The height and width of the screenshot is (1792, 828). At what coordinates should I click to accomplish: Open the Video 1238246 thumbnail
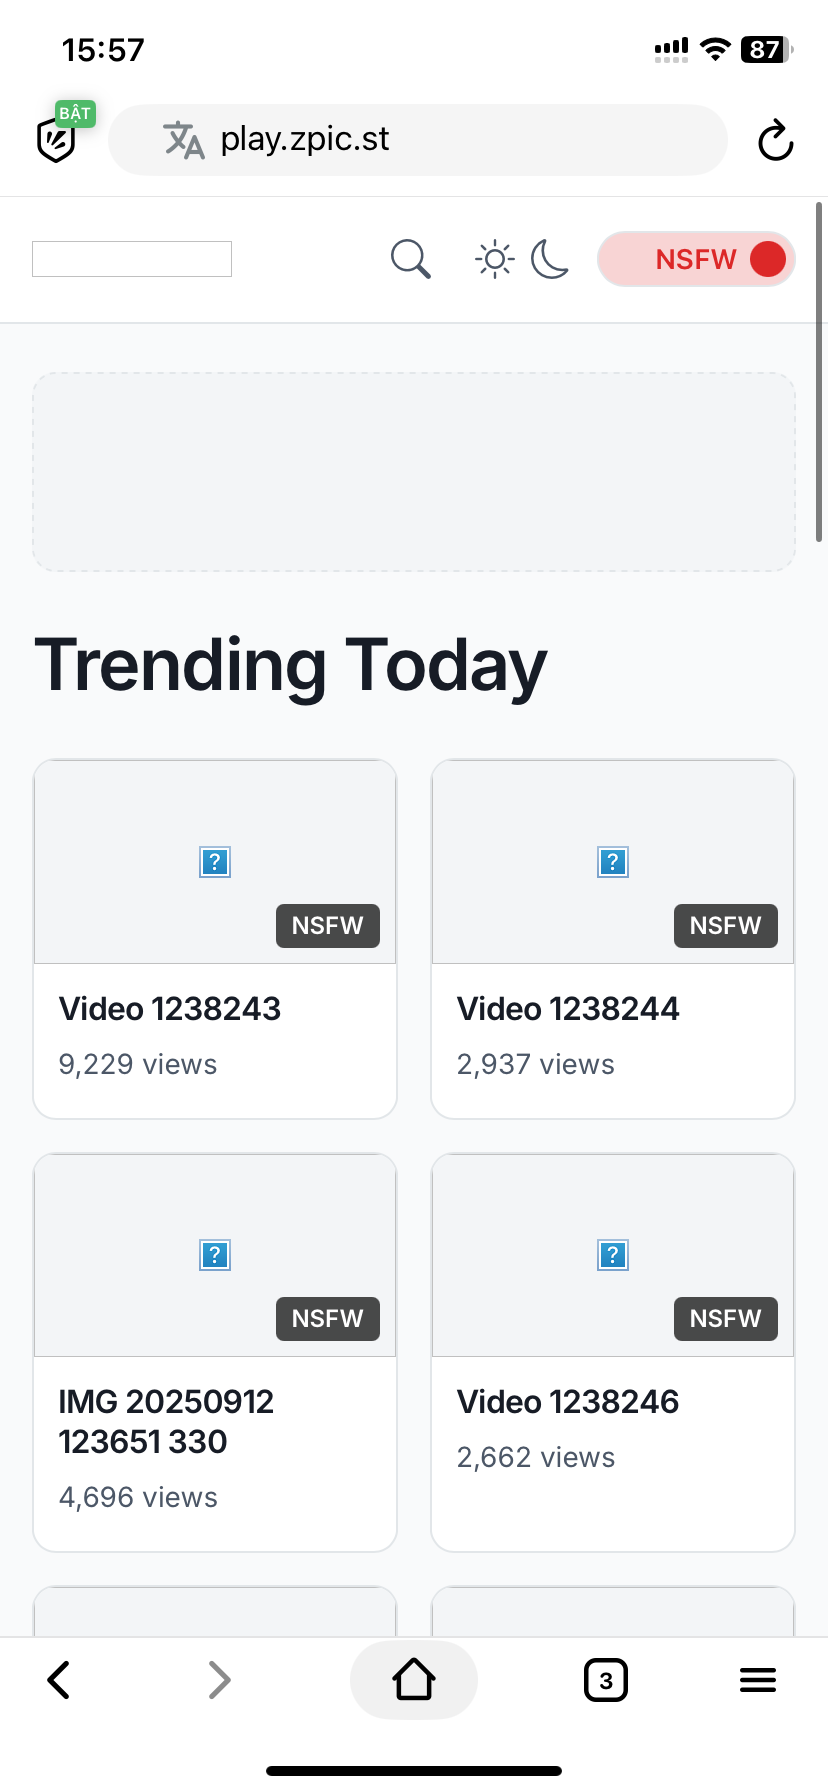click(x=613, y=1255)
